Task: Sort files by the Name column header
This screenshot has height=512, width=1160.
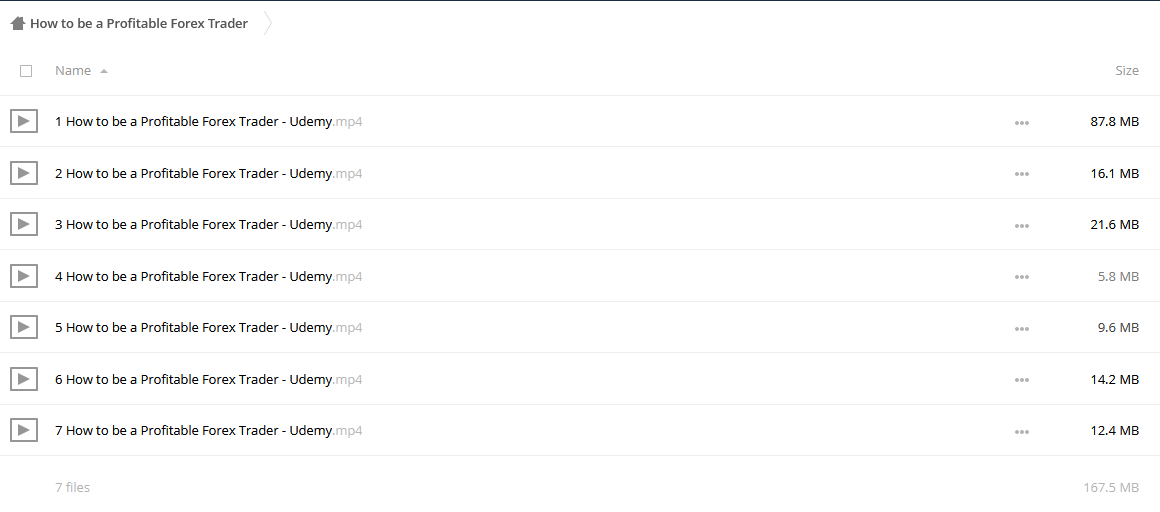Action: coord(73,70)
